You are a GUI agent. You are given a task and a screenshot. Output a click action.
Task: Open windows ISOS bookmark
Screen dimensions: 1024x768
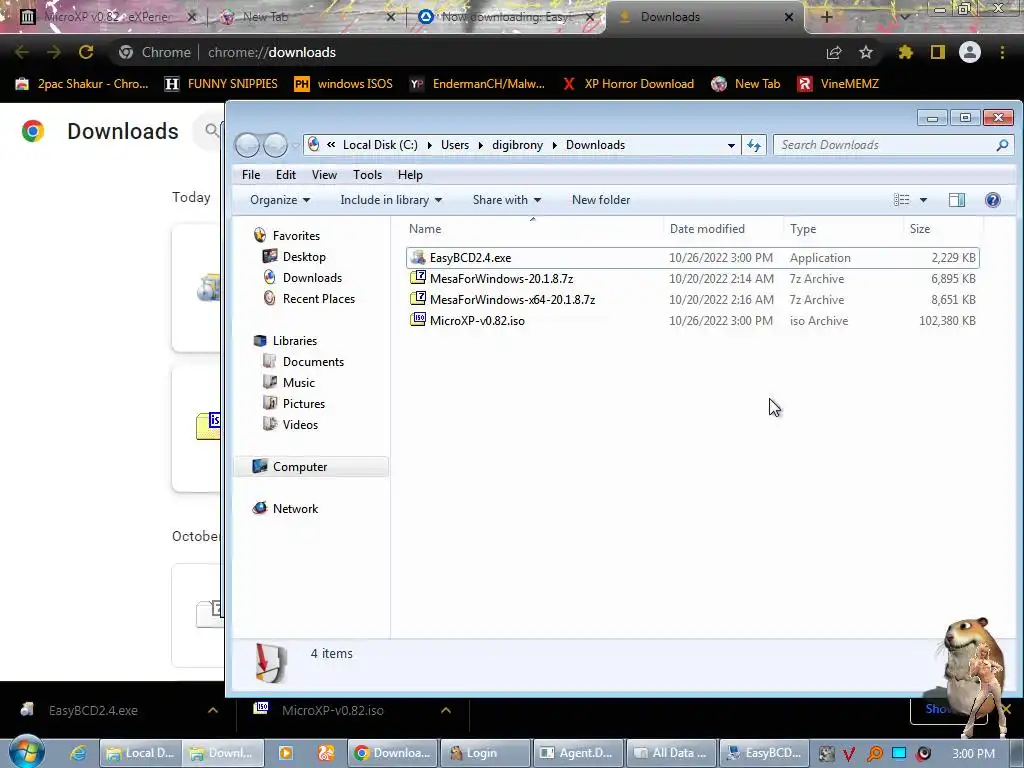click(x=343, y=84)
